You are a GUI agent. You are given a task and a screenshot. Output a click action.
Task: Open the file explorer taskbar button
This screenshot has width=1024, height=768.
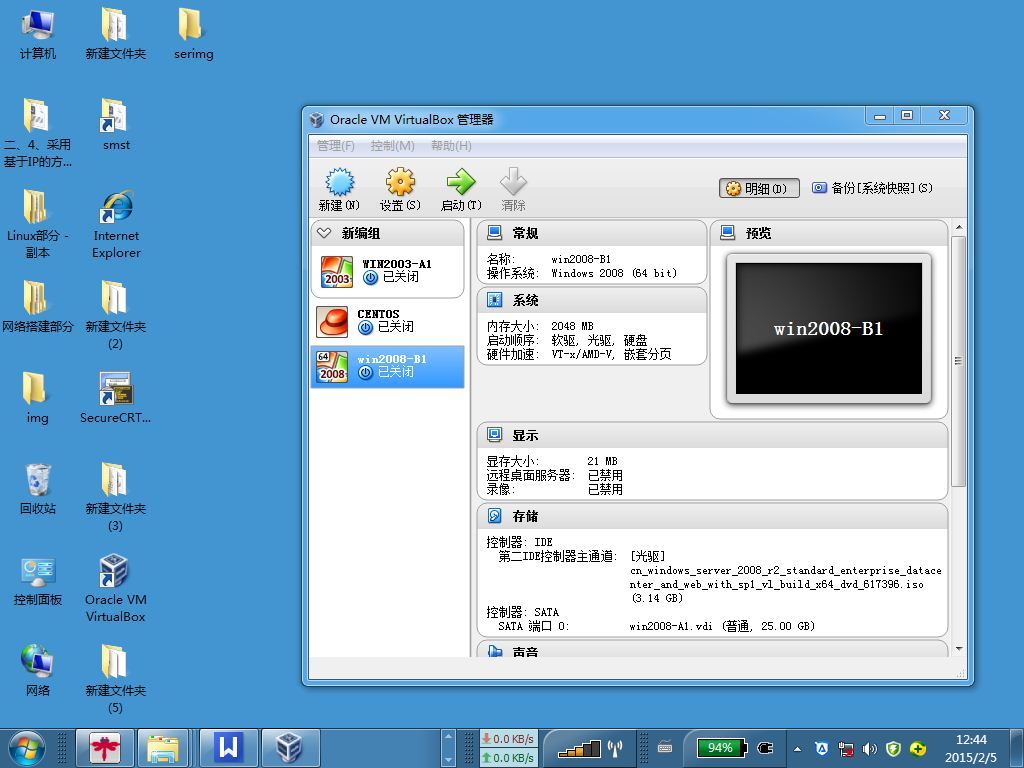pyautogui.click(x=163, y=746)
